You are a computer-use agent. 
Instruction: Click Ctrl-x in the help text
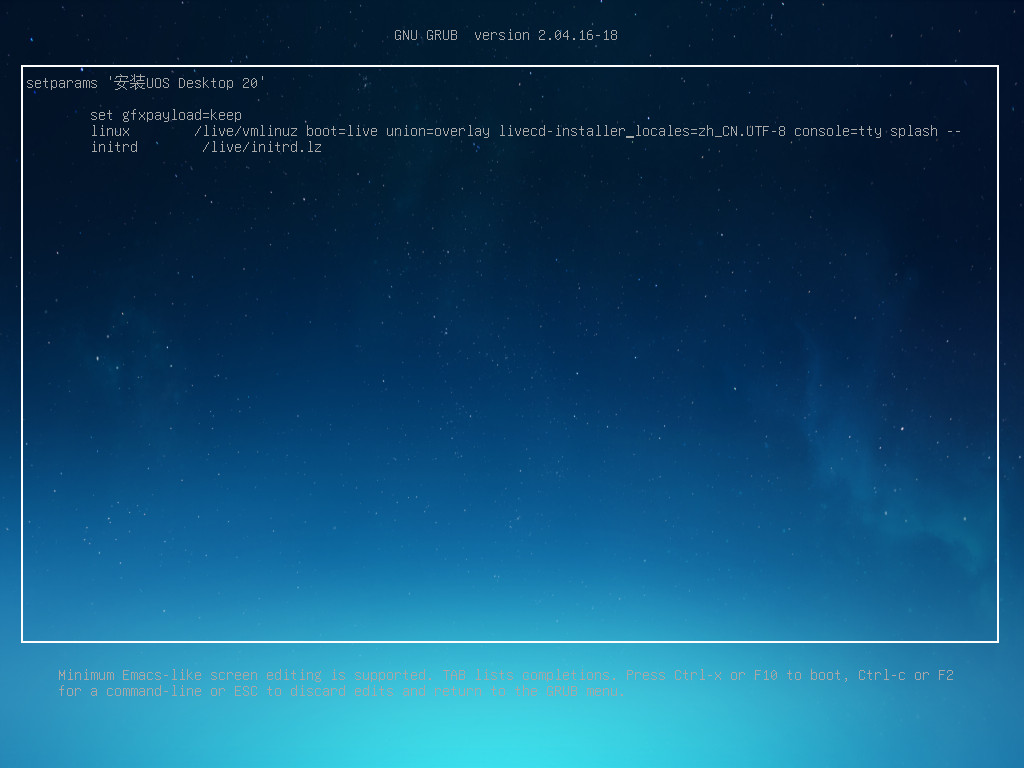click(x=697, y=675)
